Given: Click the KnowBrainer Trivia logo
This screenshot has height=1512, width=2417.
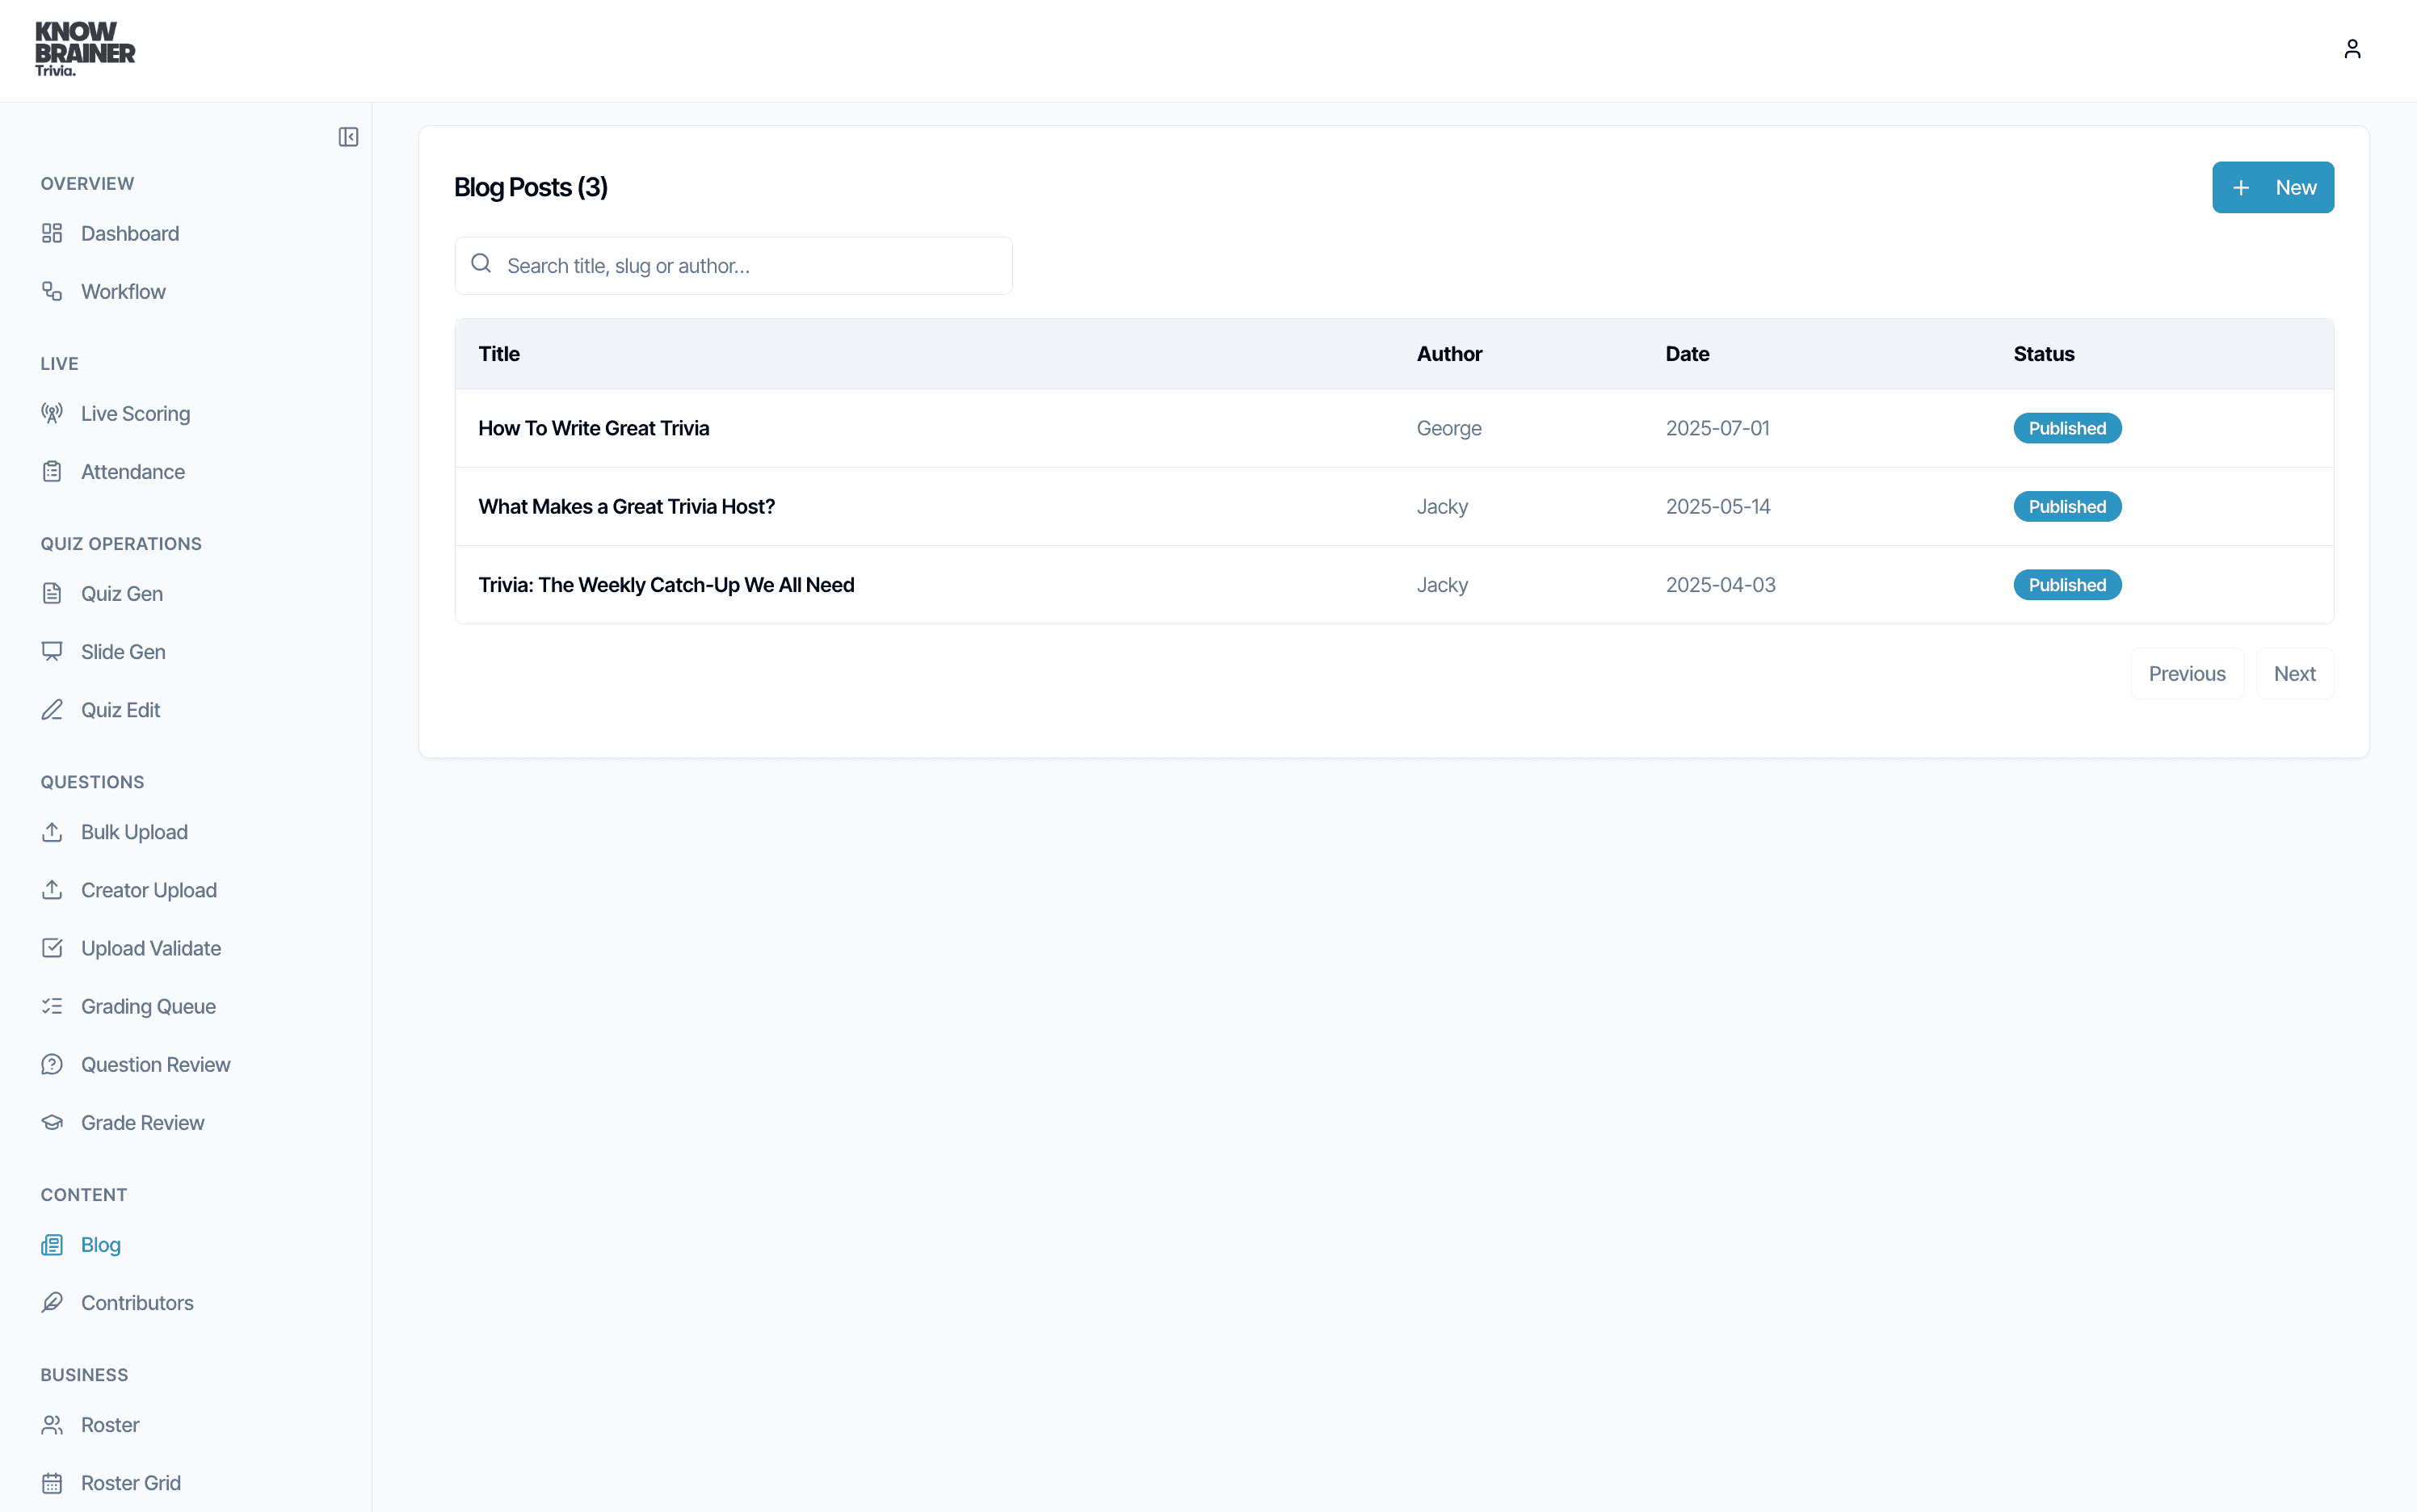Looking at the screenshot, I should point(85,49).
